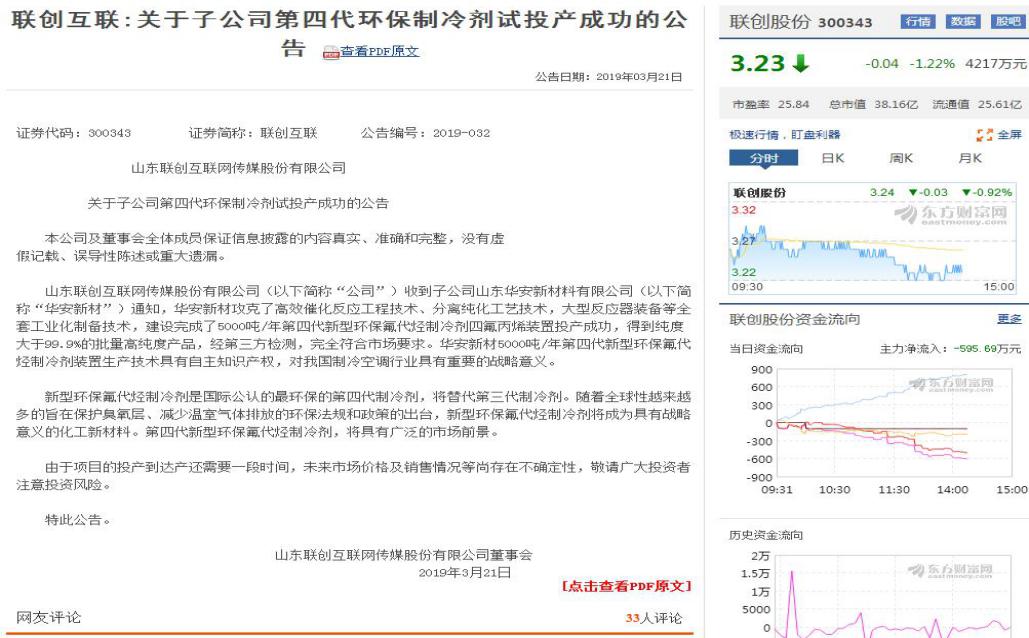
Task: Click the 当日资金流向 label
Action: tap(766, 349)
